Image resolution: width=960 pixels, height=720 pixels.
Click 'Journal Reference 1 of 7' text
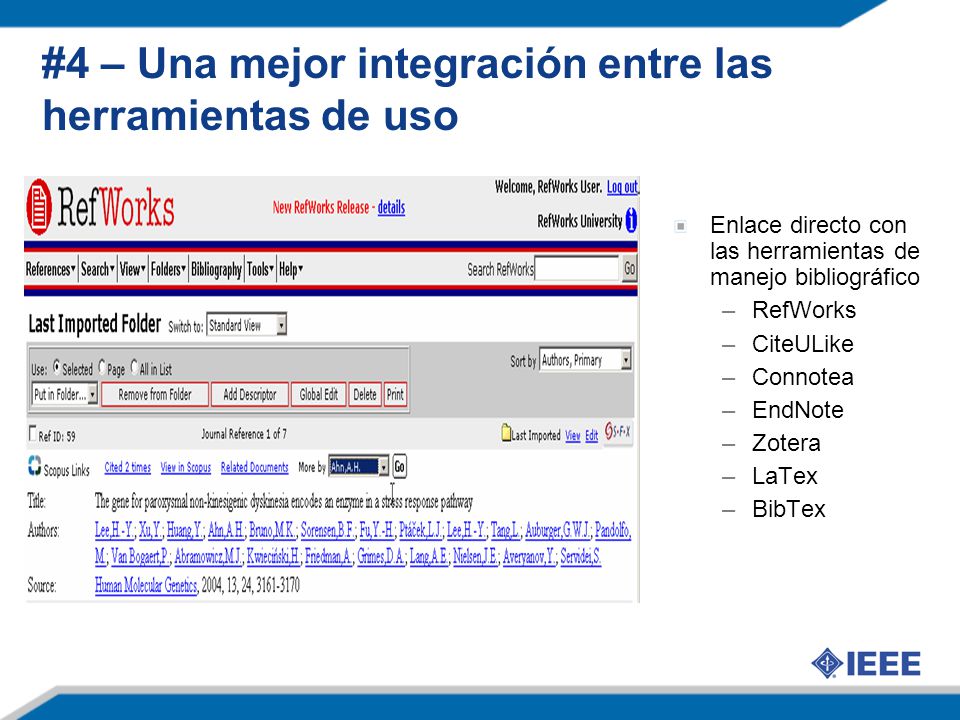click(x=244, y=434)
